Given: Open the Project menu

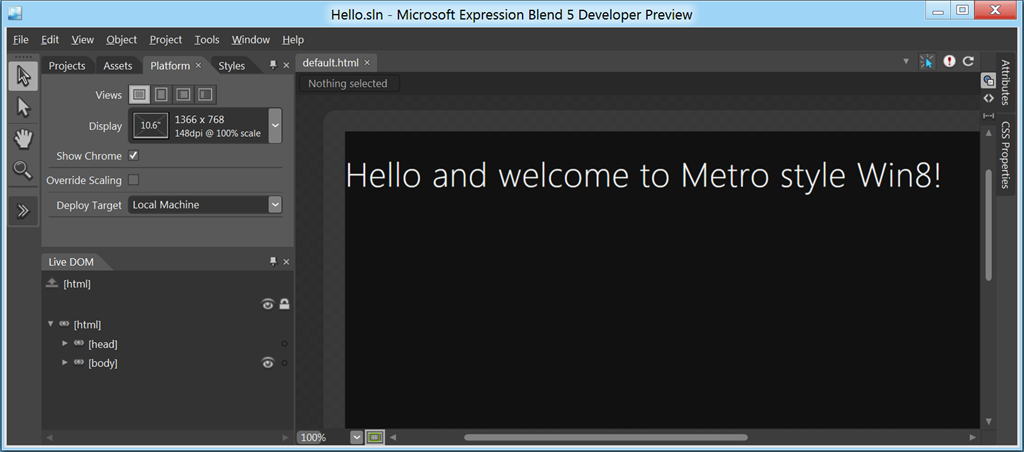Looking at the screenshot, I should (165, 40).
